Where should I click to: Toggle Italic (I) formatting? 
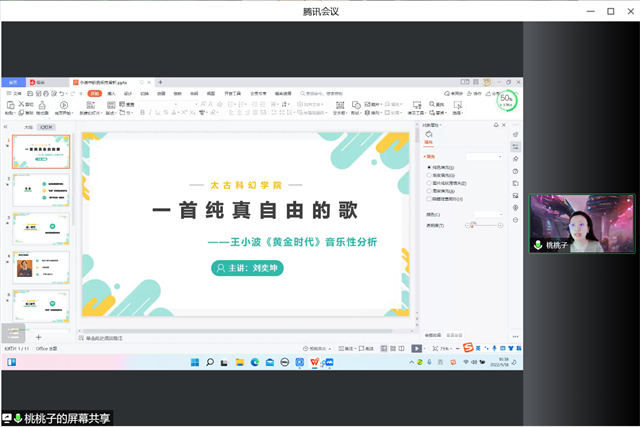tap(150, 113)
